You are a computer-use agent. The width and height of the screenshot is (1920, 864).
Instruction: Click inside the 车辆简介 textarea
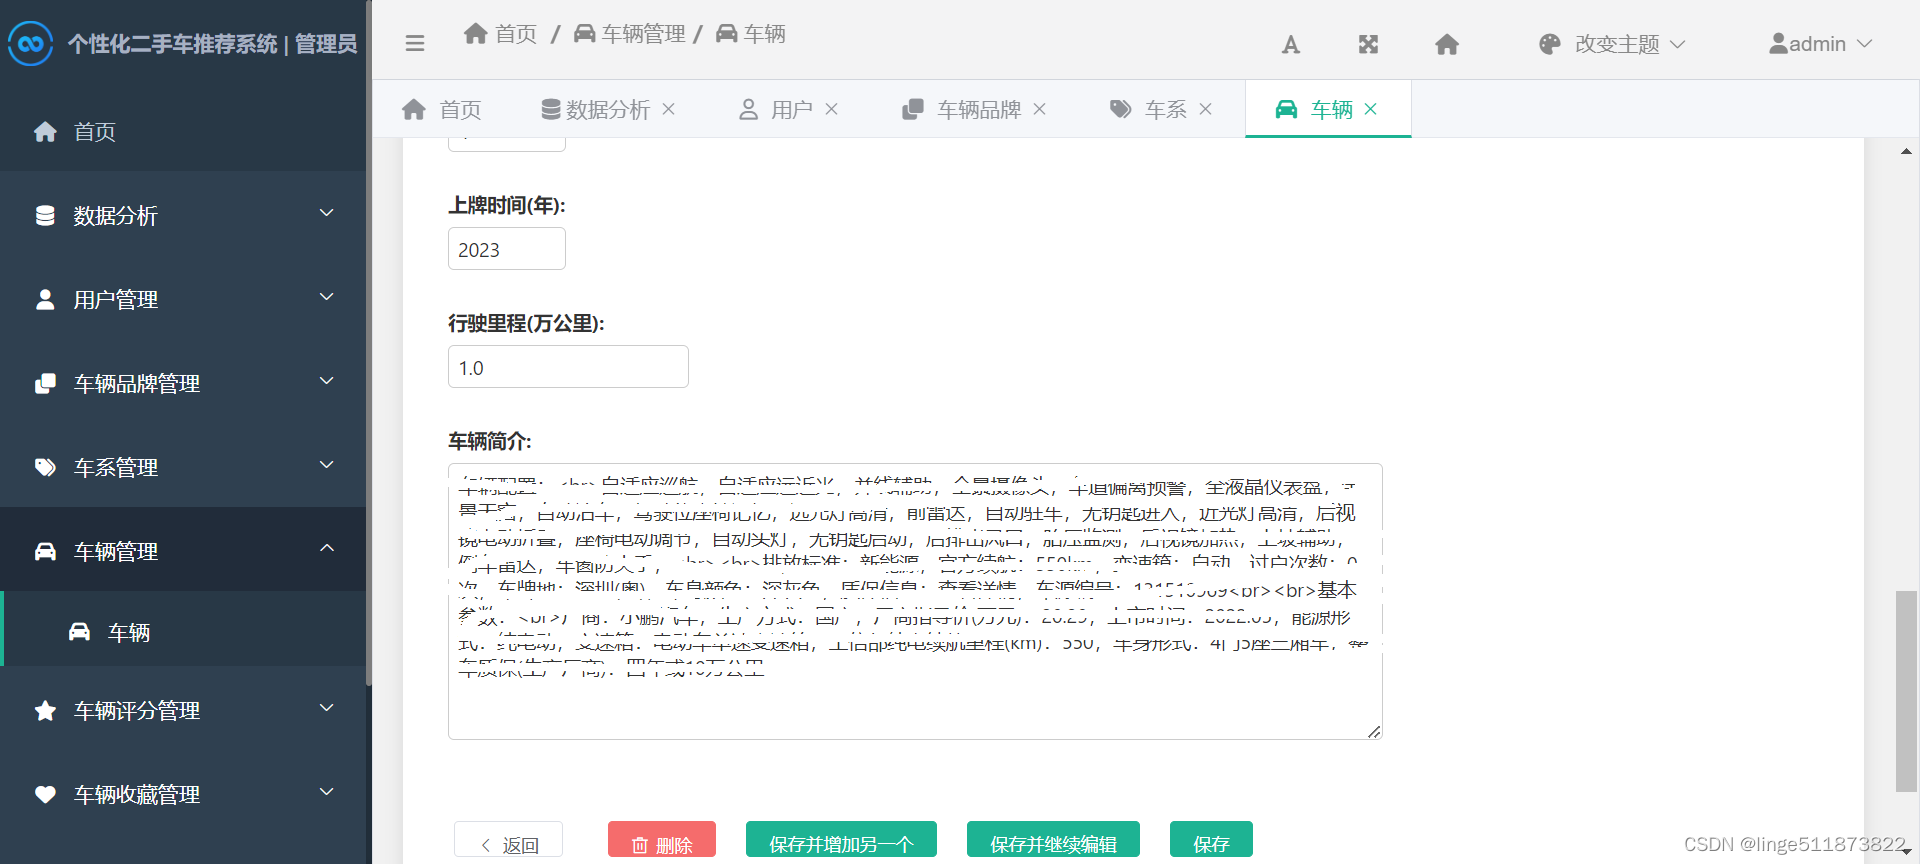click(x=915, y=602)
